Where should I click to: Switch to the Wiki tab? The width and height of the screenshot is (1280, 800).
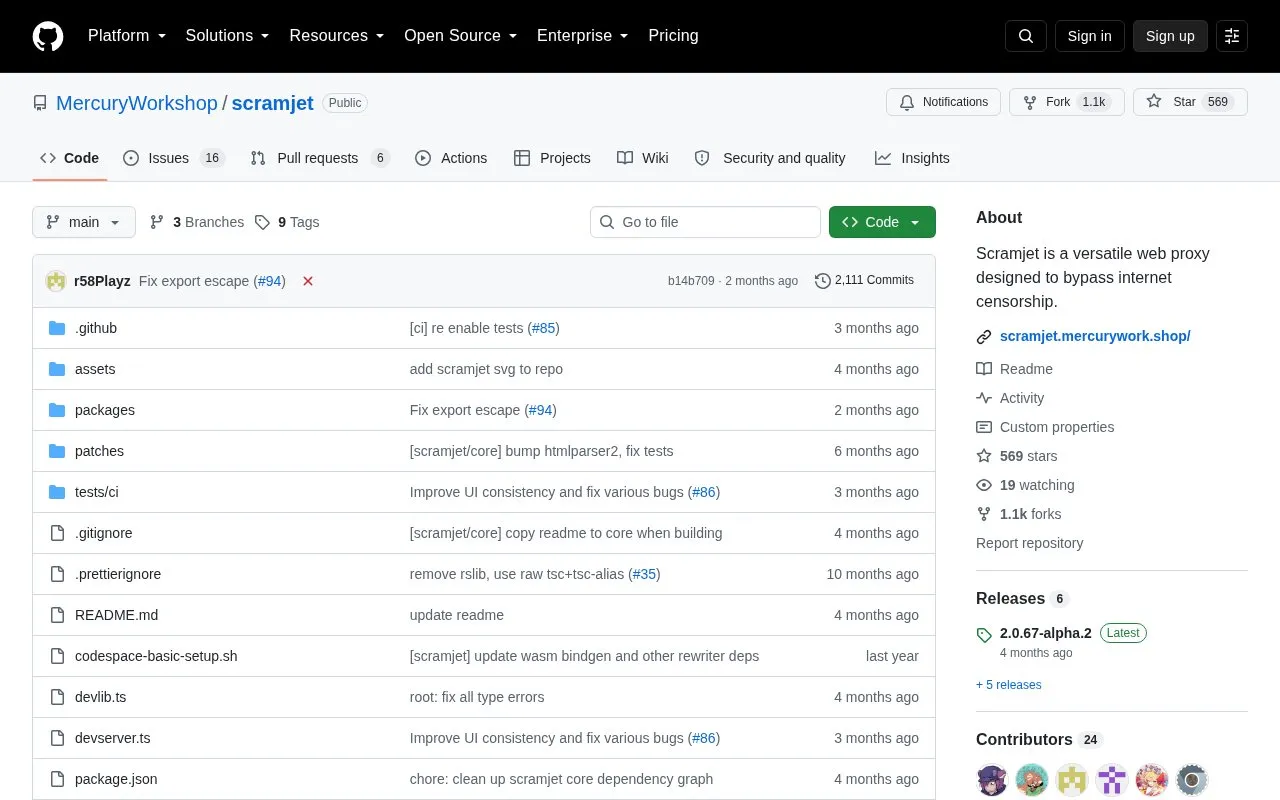click(x=643, y=158)
